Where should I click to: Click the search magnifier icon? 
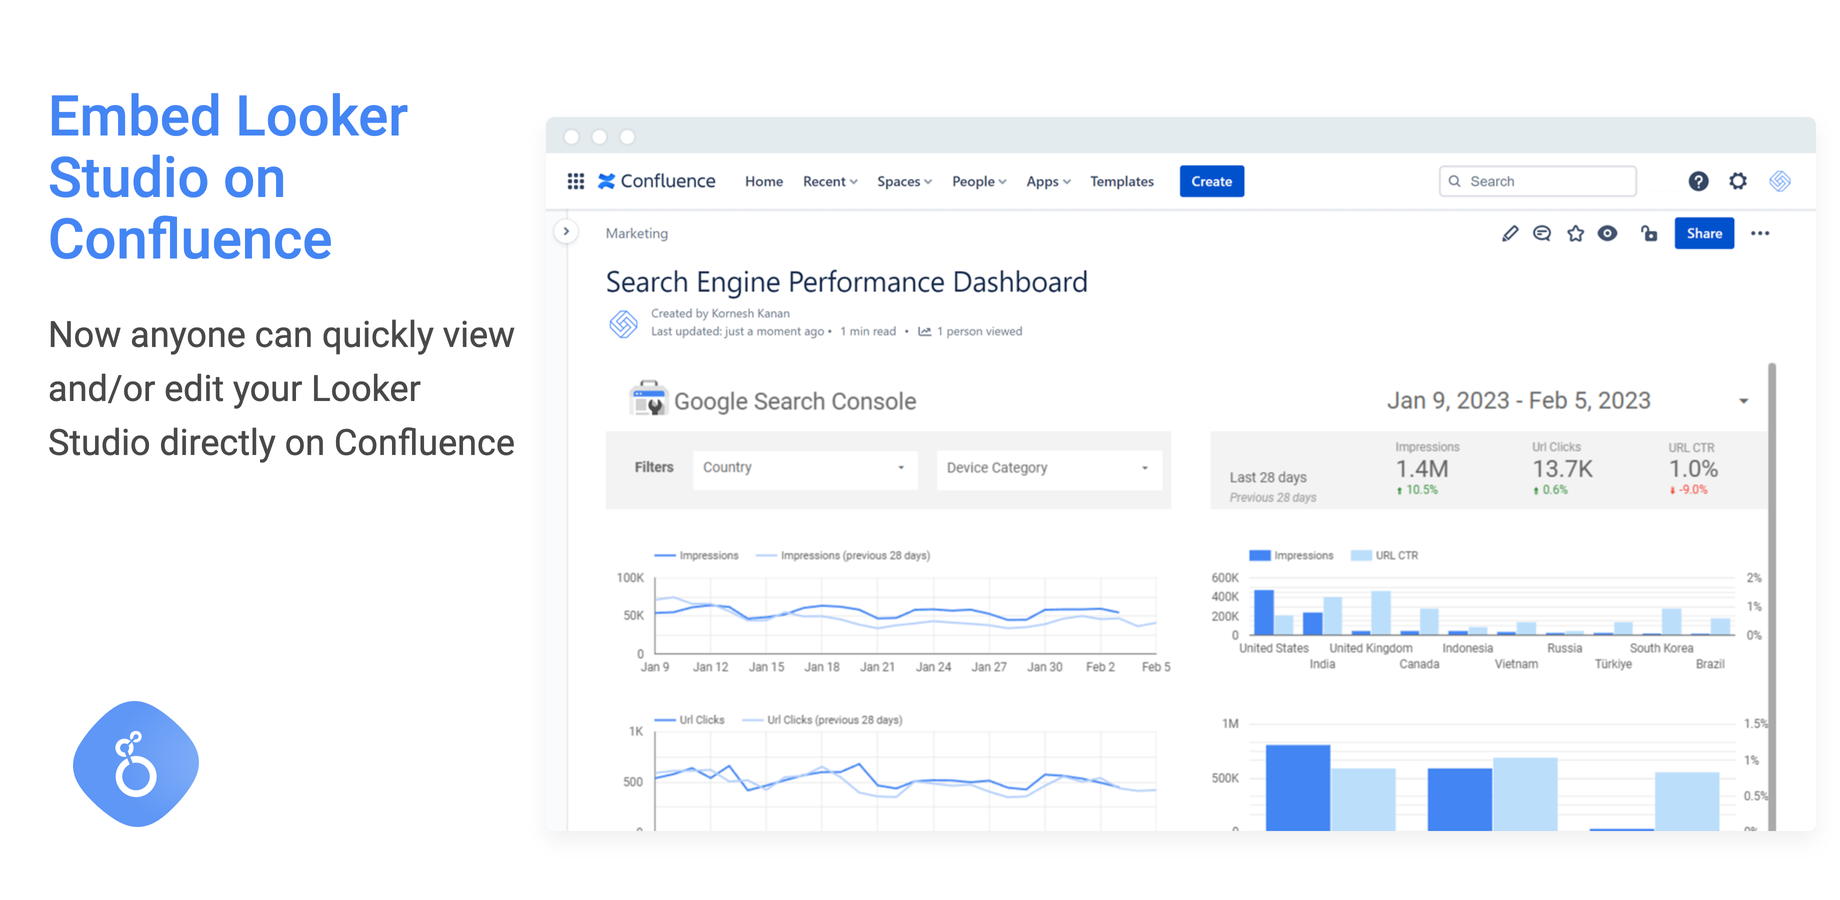point(1455,181)
